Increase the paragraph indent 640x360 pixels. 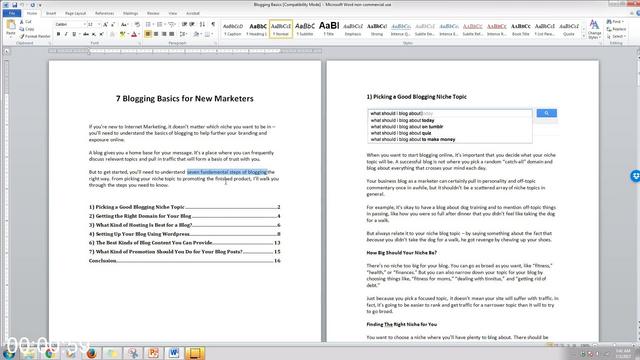coord(192,25)
